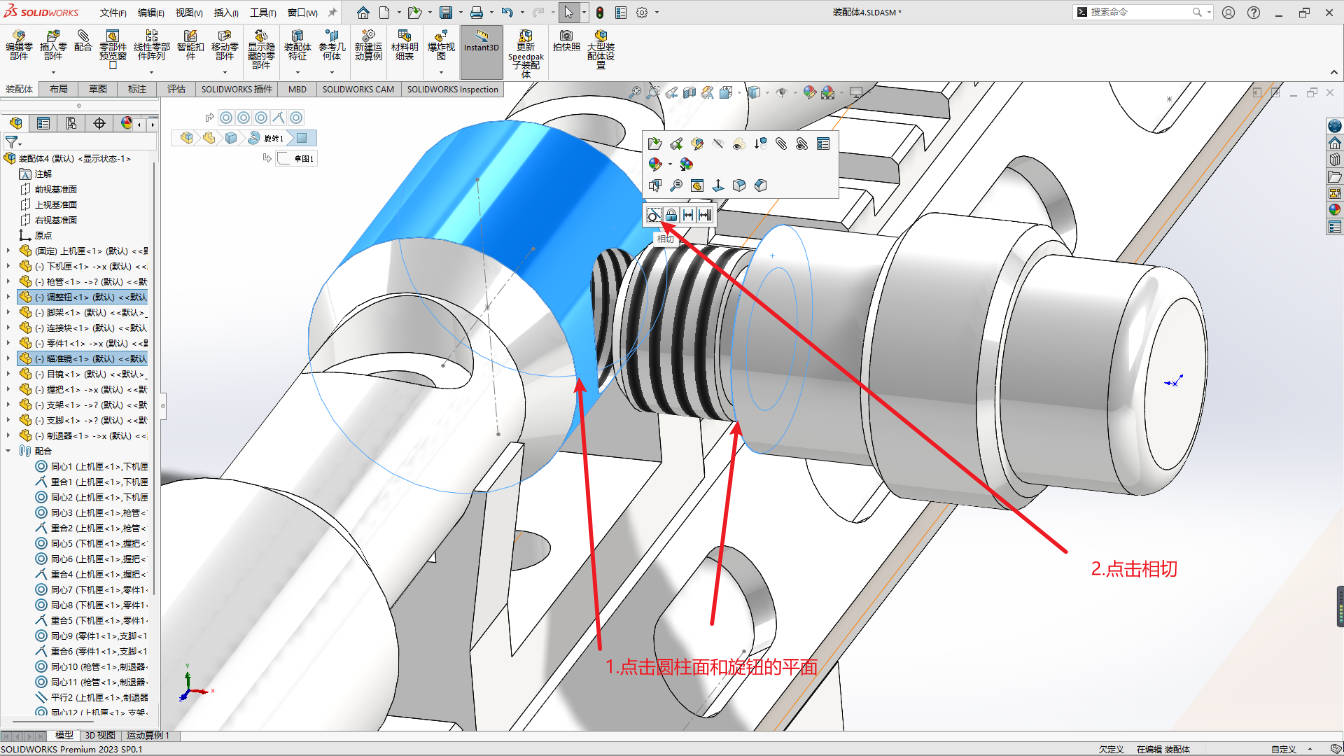Expand the 调整钮<1> component tree node
Screen dimensions: 1344x756
pyautogui.click(x=9, y=297)
